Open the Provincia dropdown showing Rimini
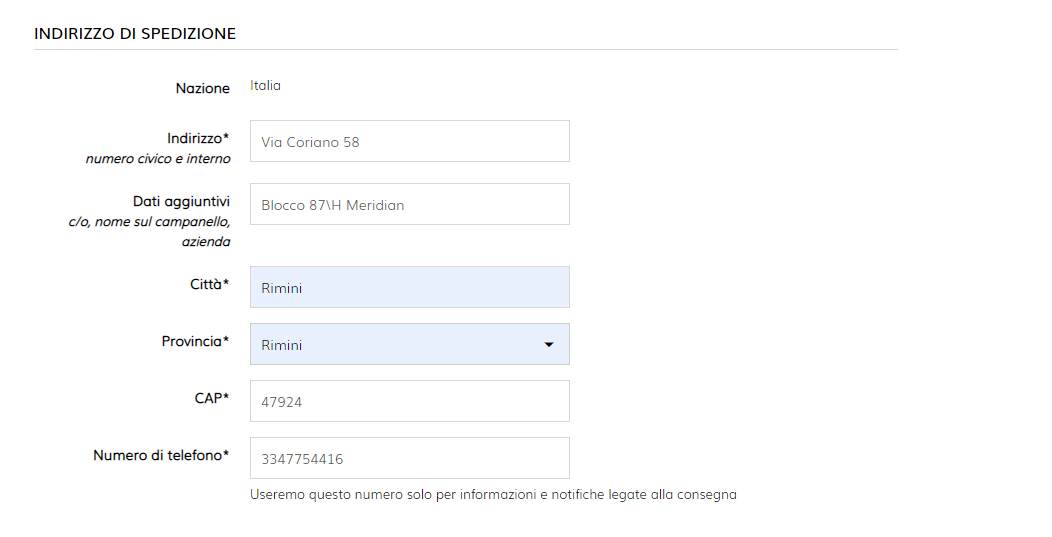The image size is (1052, 537). (x=400, y=344)
